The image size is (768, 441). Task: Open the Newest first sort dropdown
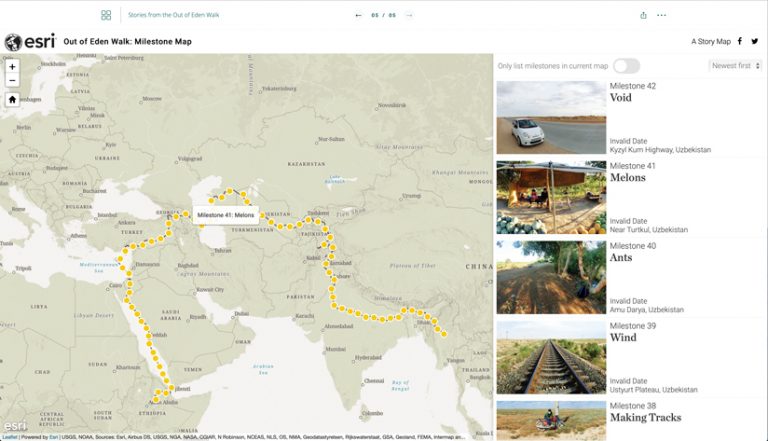click(733, 66)
